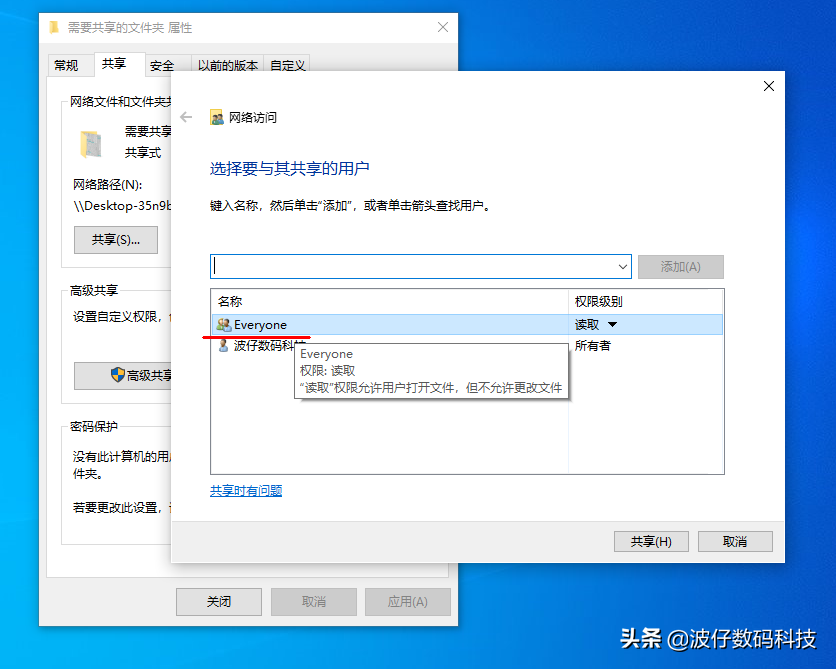The height and width of the screenshot is (669, 836).
Task: Close the network access dialog
Action: click(x=768, y=86)
